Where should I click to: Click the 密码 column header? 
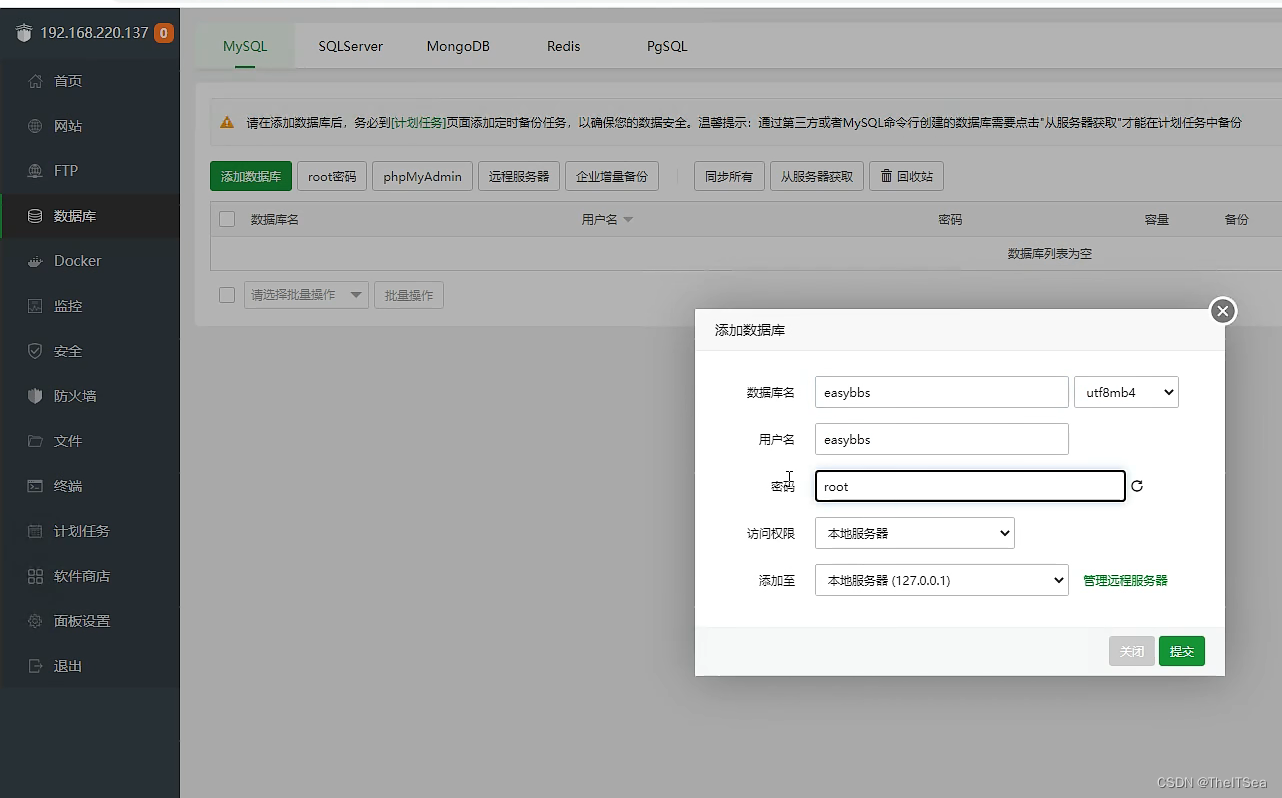[x=950, y=219]
